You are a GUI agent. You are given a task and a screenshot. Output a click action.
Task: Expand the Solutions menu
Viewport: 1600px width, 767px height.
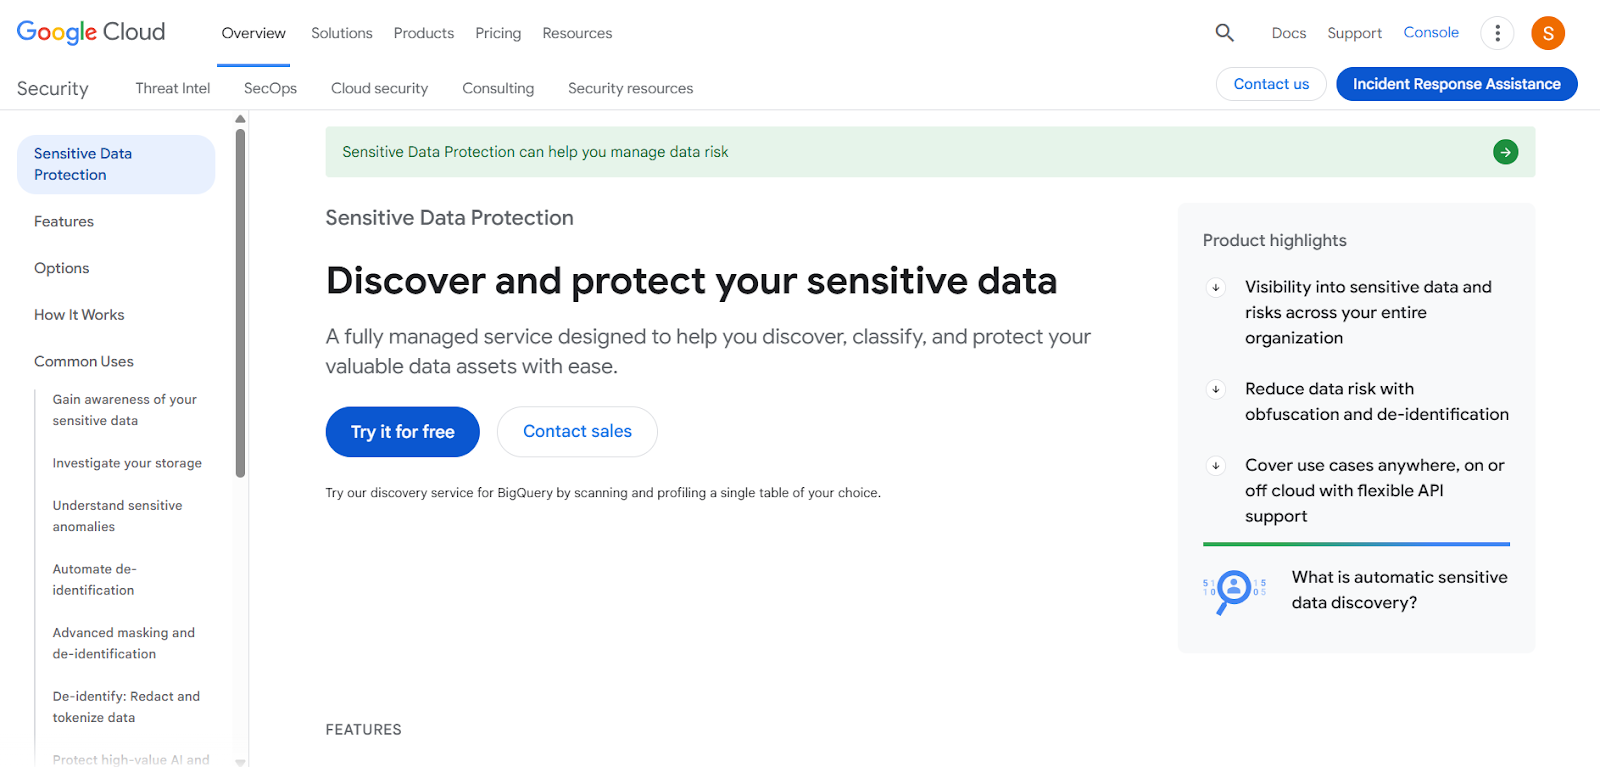click(x=341, y=33)
